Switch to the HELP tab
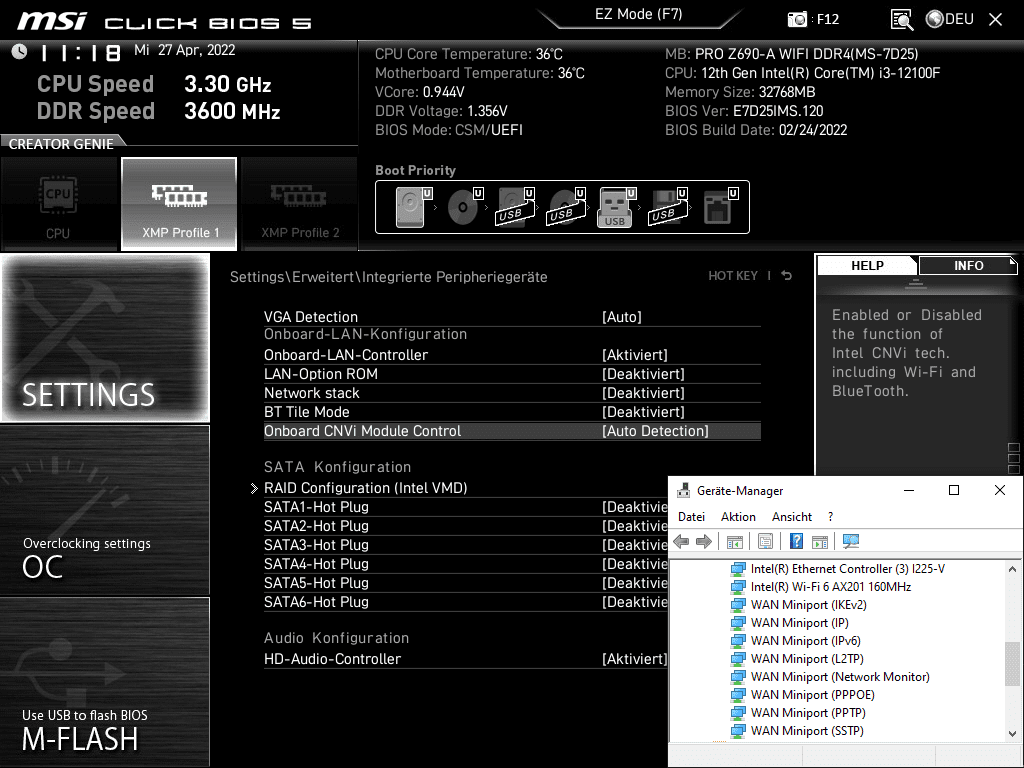Image resolution: width=1024 pixels, height=768 pixels. click(867, 266)
